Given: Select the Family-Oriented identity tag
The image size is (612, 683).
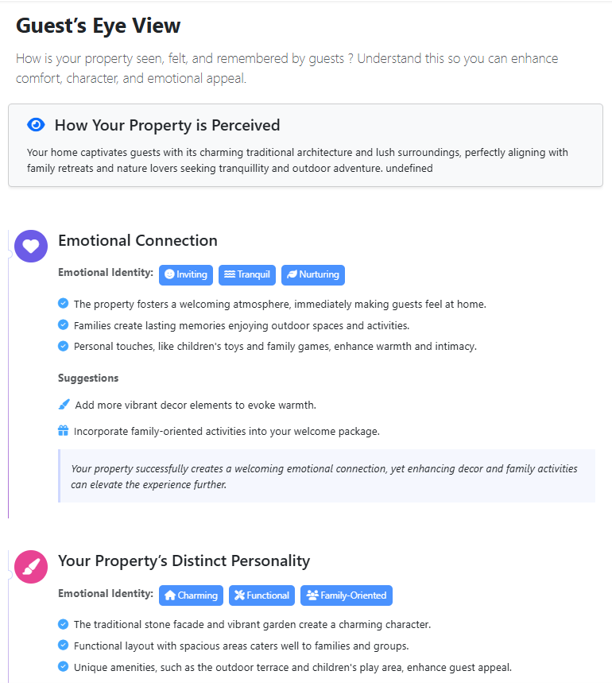Looking at the screenshot, I should click(x=346, y=595).
